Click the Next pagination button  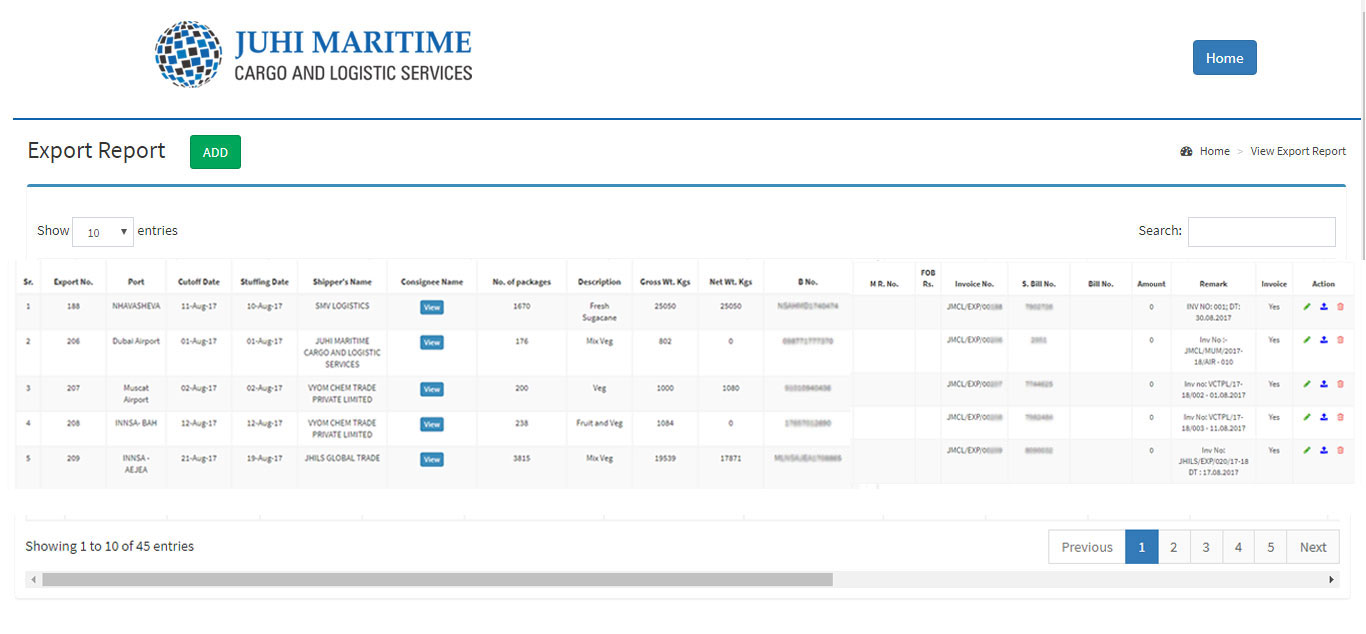coord(1312,547)
